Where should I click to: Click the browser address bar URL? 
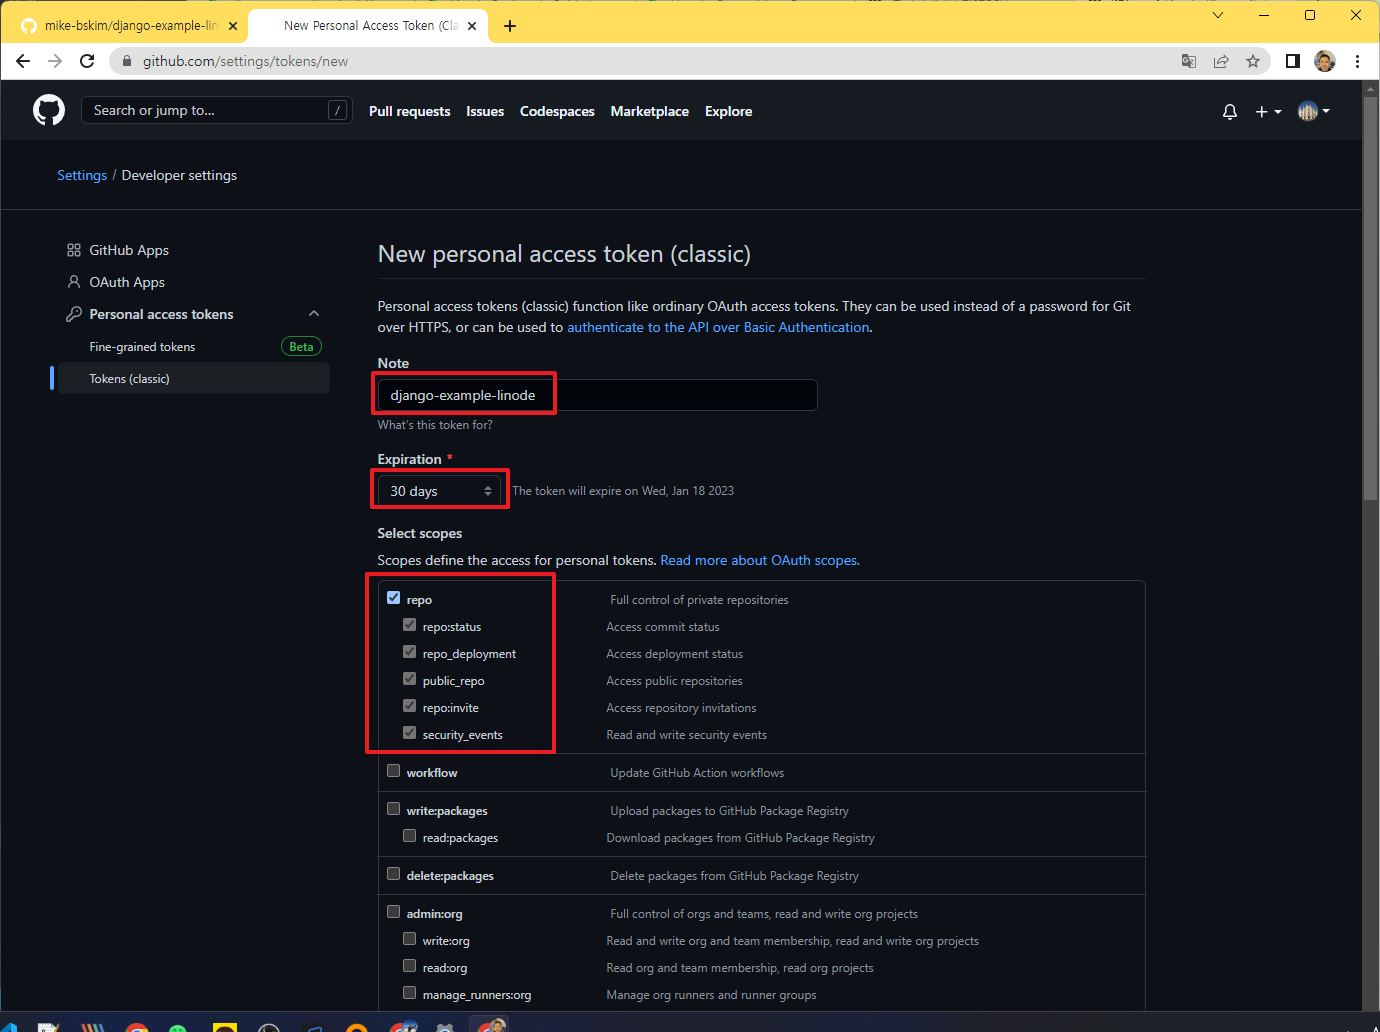[x=245, y=61]
